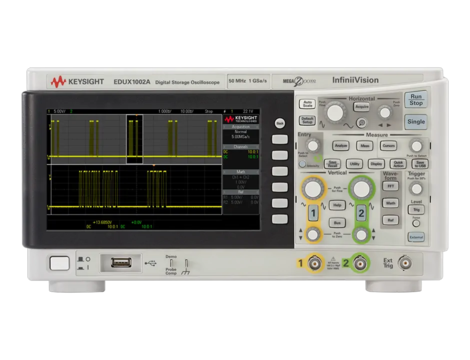Open the Utility menu key
470x360 pixels.
[354, 164]
